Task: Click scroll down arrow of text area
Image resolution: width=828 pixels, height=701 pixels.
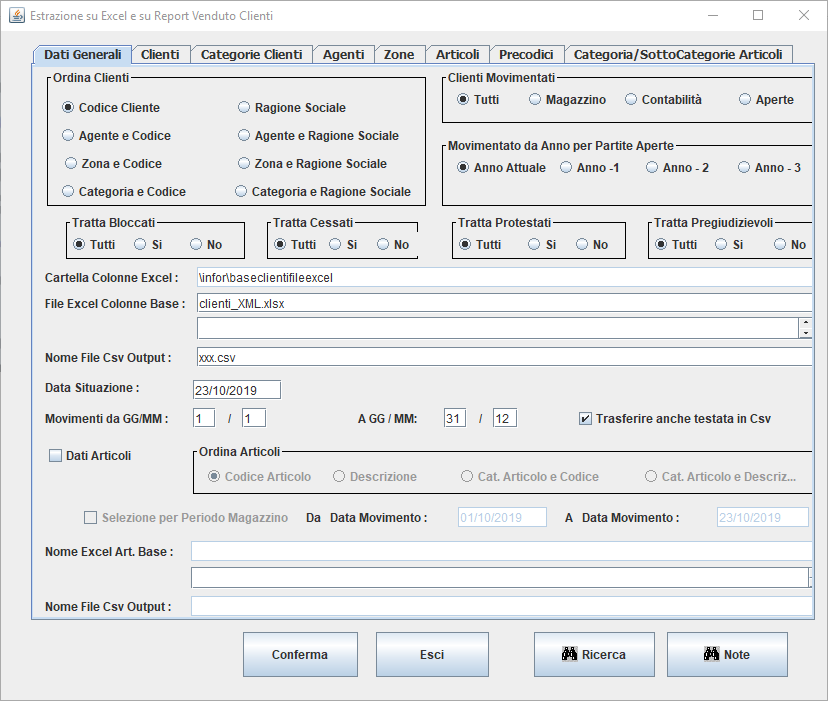Action: (805, 333)
